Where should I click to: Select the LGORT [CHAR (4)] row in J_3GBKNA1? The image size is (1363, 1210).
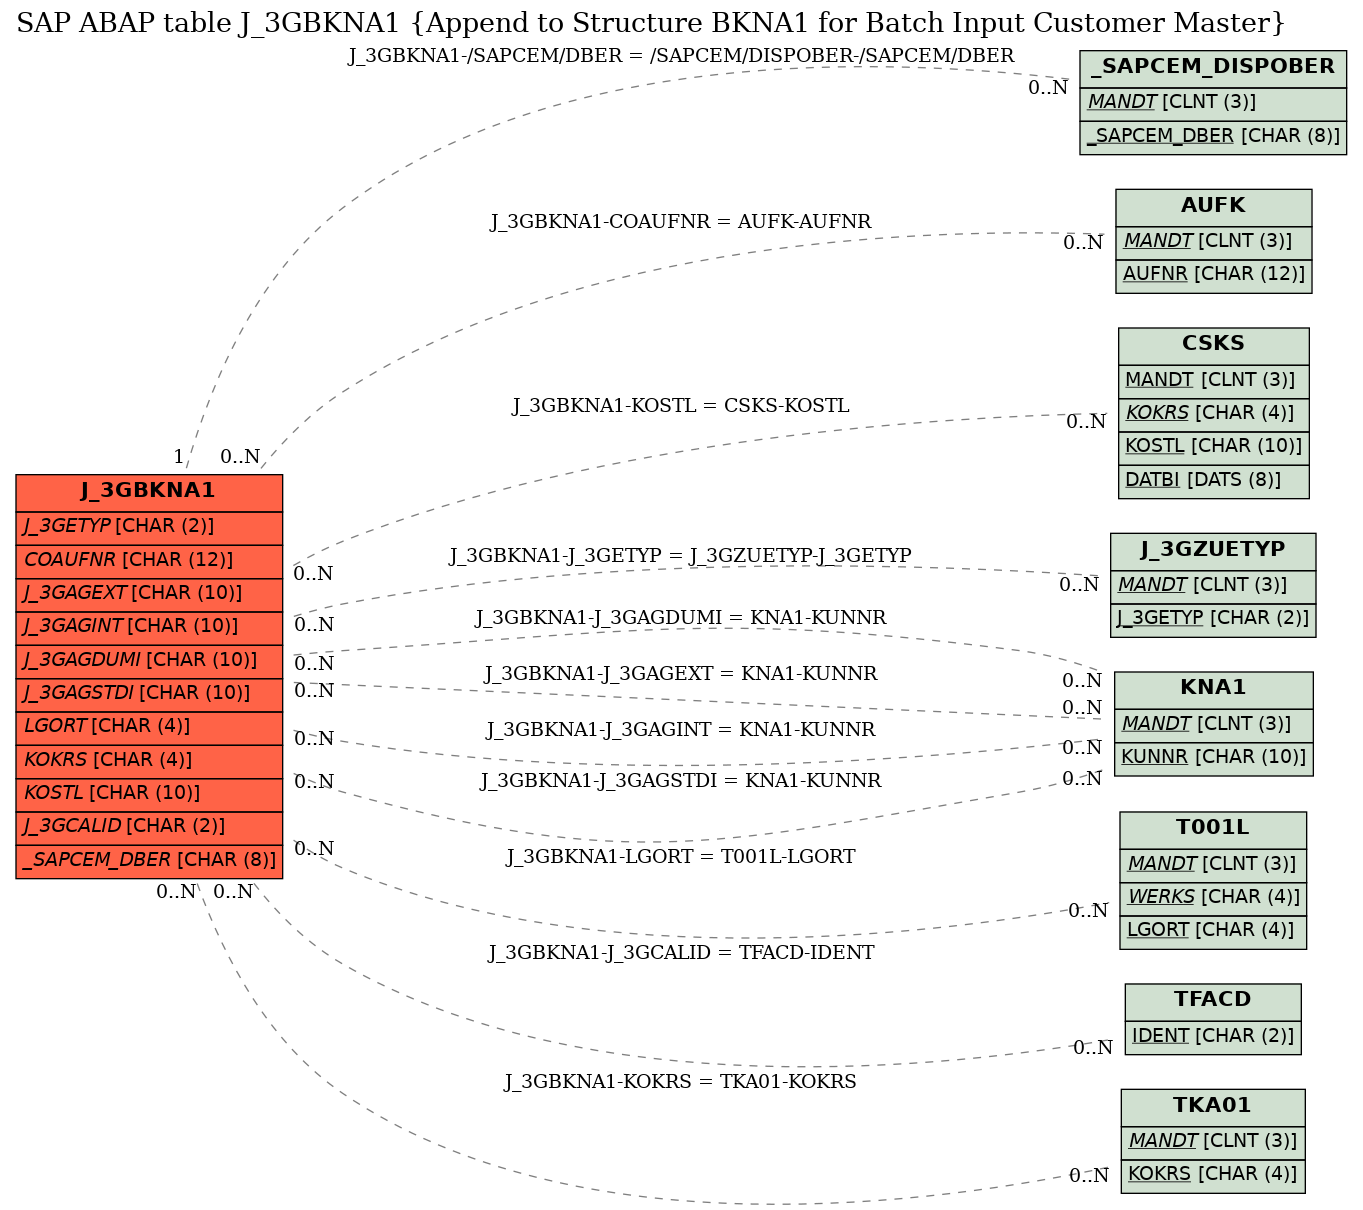click(x=149, y=727)
